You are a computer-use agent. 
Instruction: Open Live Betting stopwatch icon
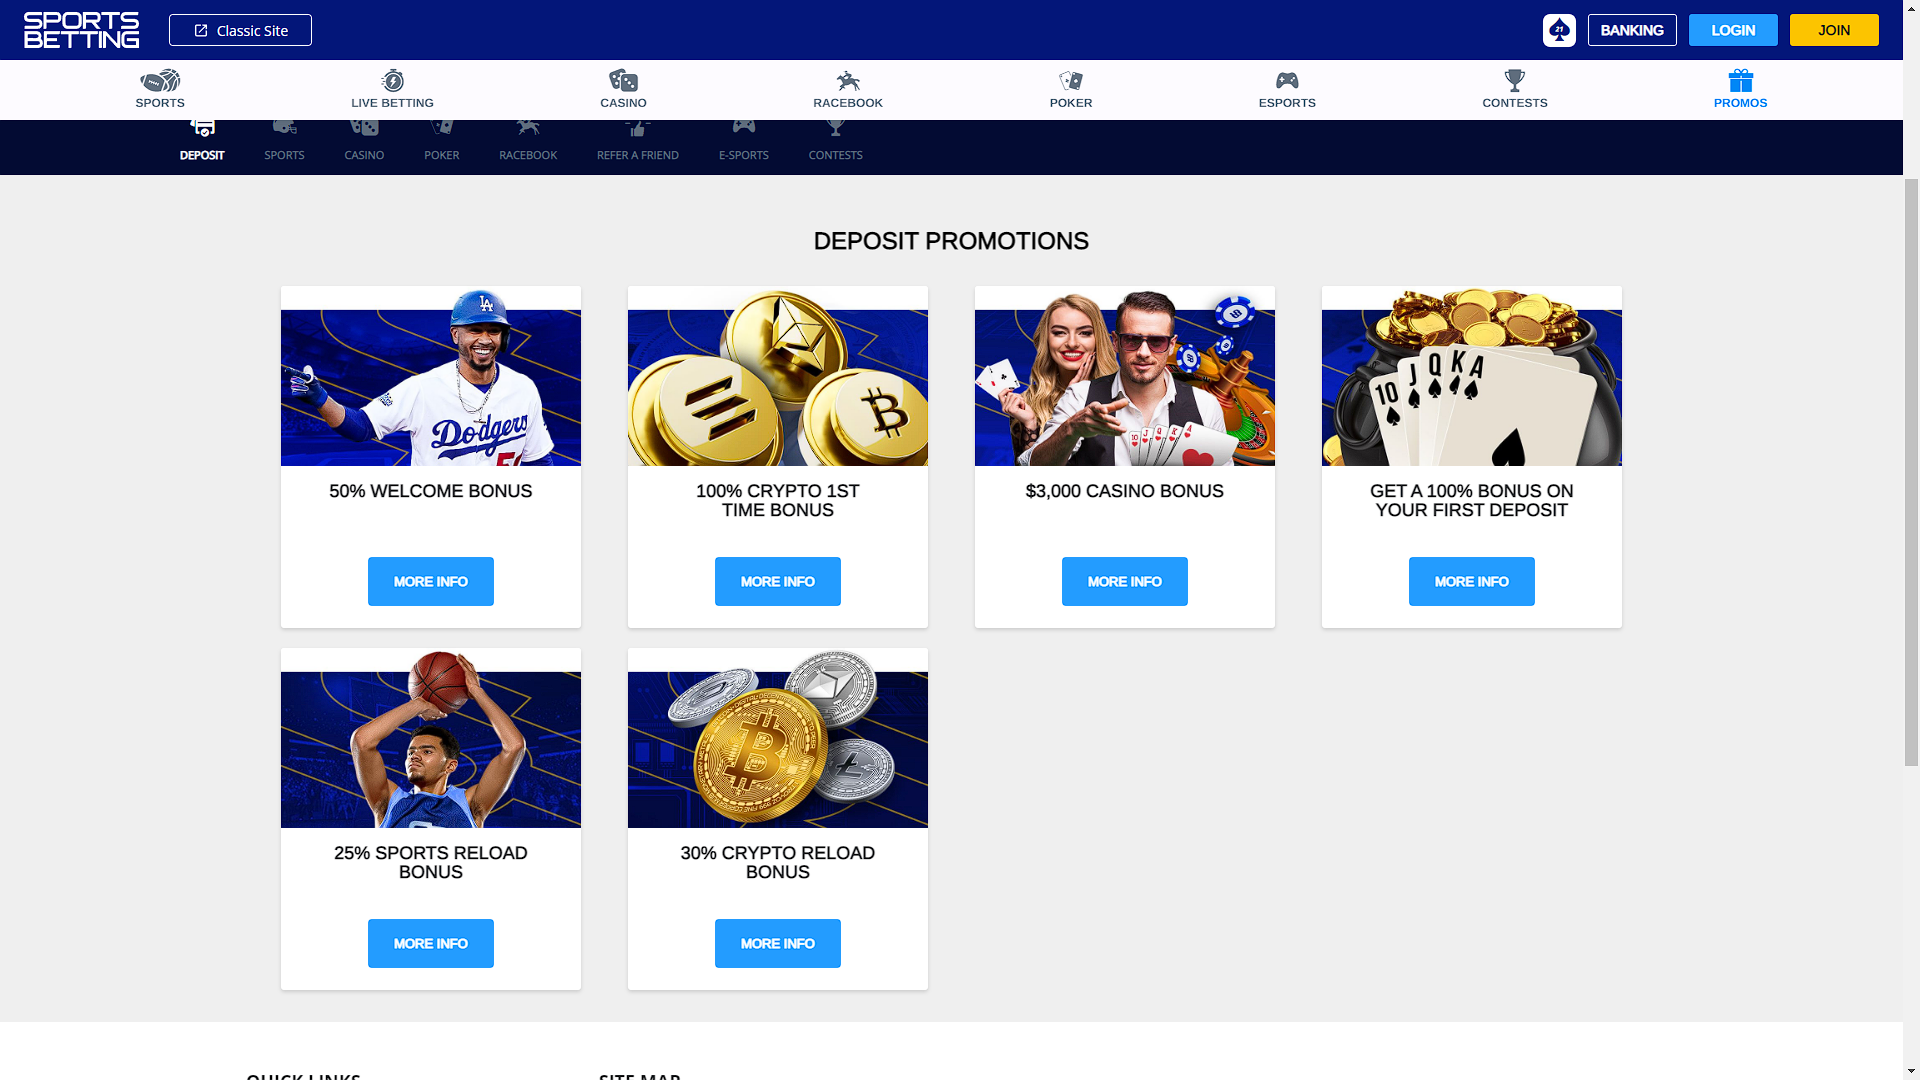tap(392, 81)
